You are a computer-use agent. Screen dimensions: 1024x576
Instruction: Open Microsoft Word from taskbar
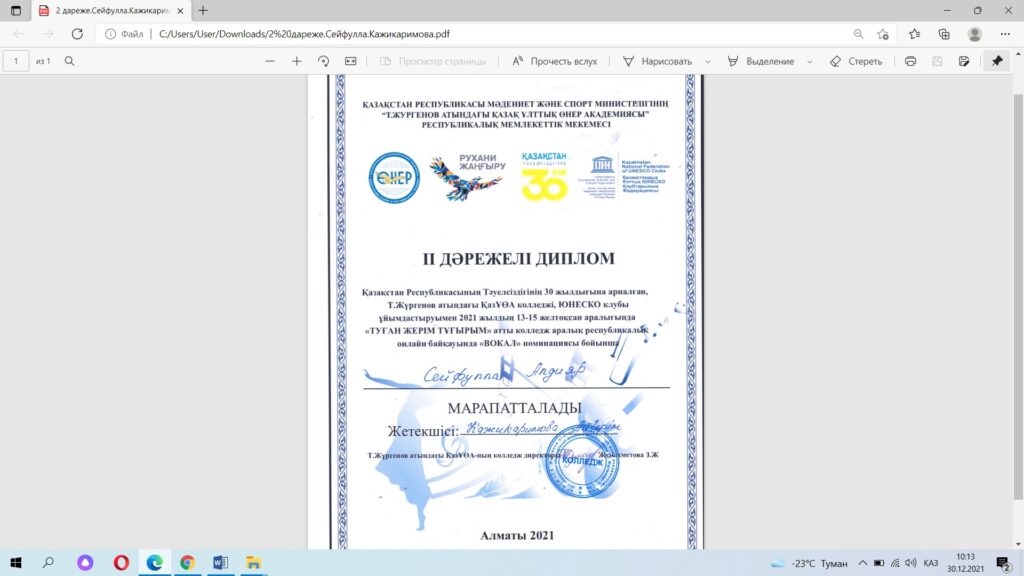220,562
